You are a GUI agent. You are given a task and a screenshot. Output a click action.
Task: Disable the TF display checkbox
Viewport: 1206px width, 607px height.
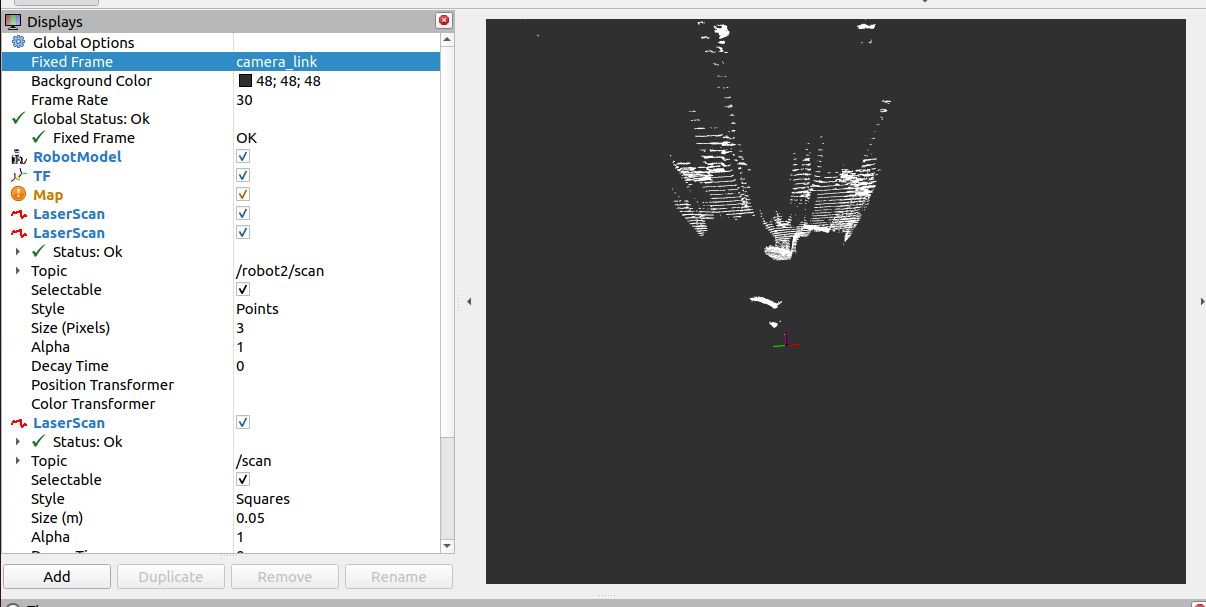pyautogui.click(x=243, y=176)
